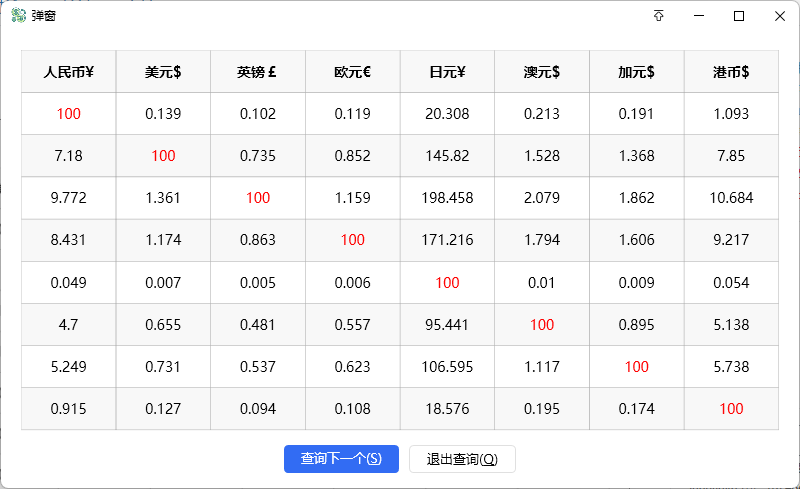Click the 退出查询(Q) button

(x=462, y=459)
